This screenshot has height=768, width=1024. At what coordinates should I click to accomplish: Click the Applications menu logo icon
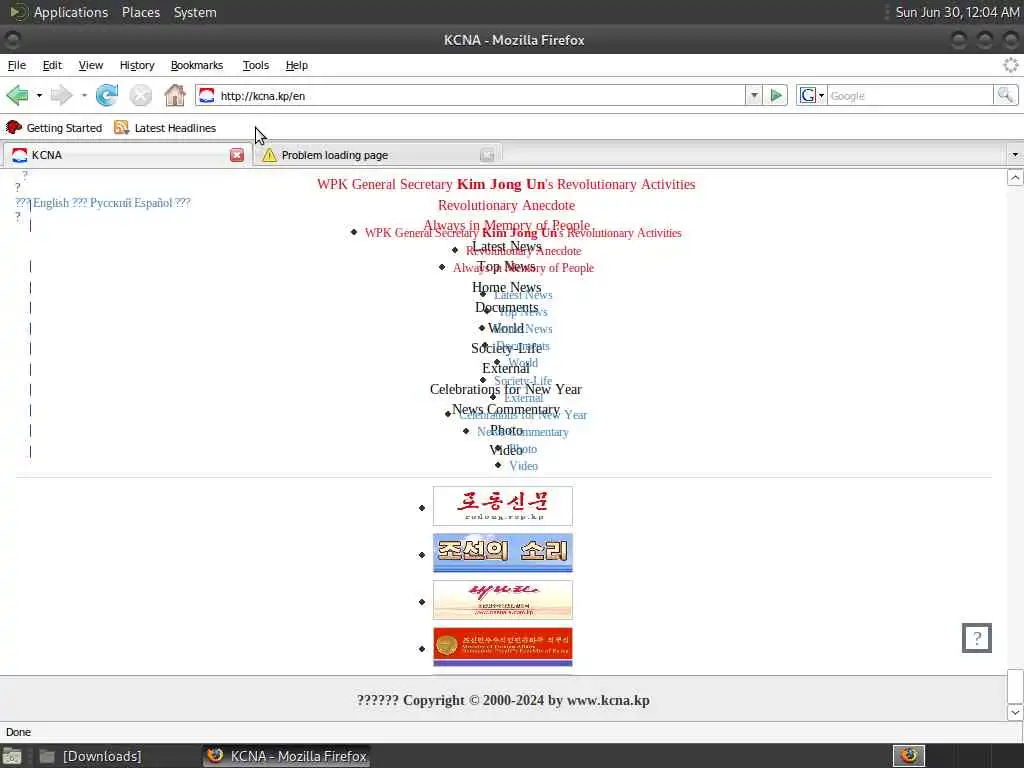pyautogui.click(x=18, y=12)
